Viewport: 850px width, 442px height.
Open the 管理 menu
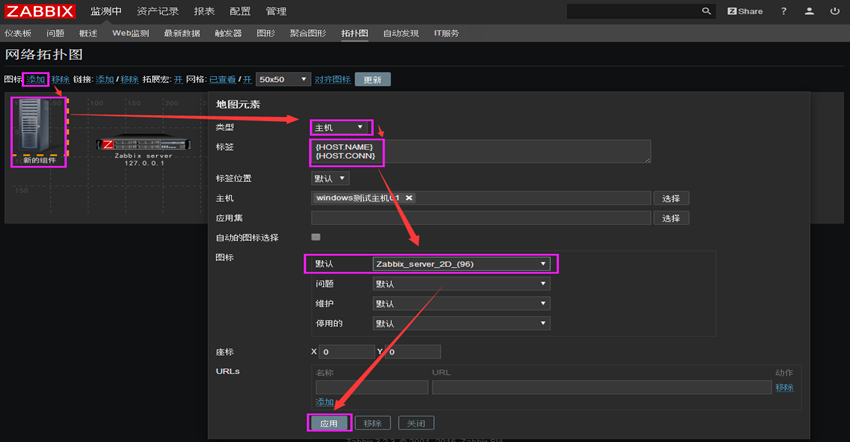click(276, 11)
